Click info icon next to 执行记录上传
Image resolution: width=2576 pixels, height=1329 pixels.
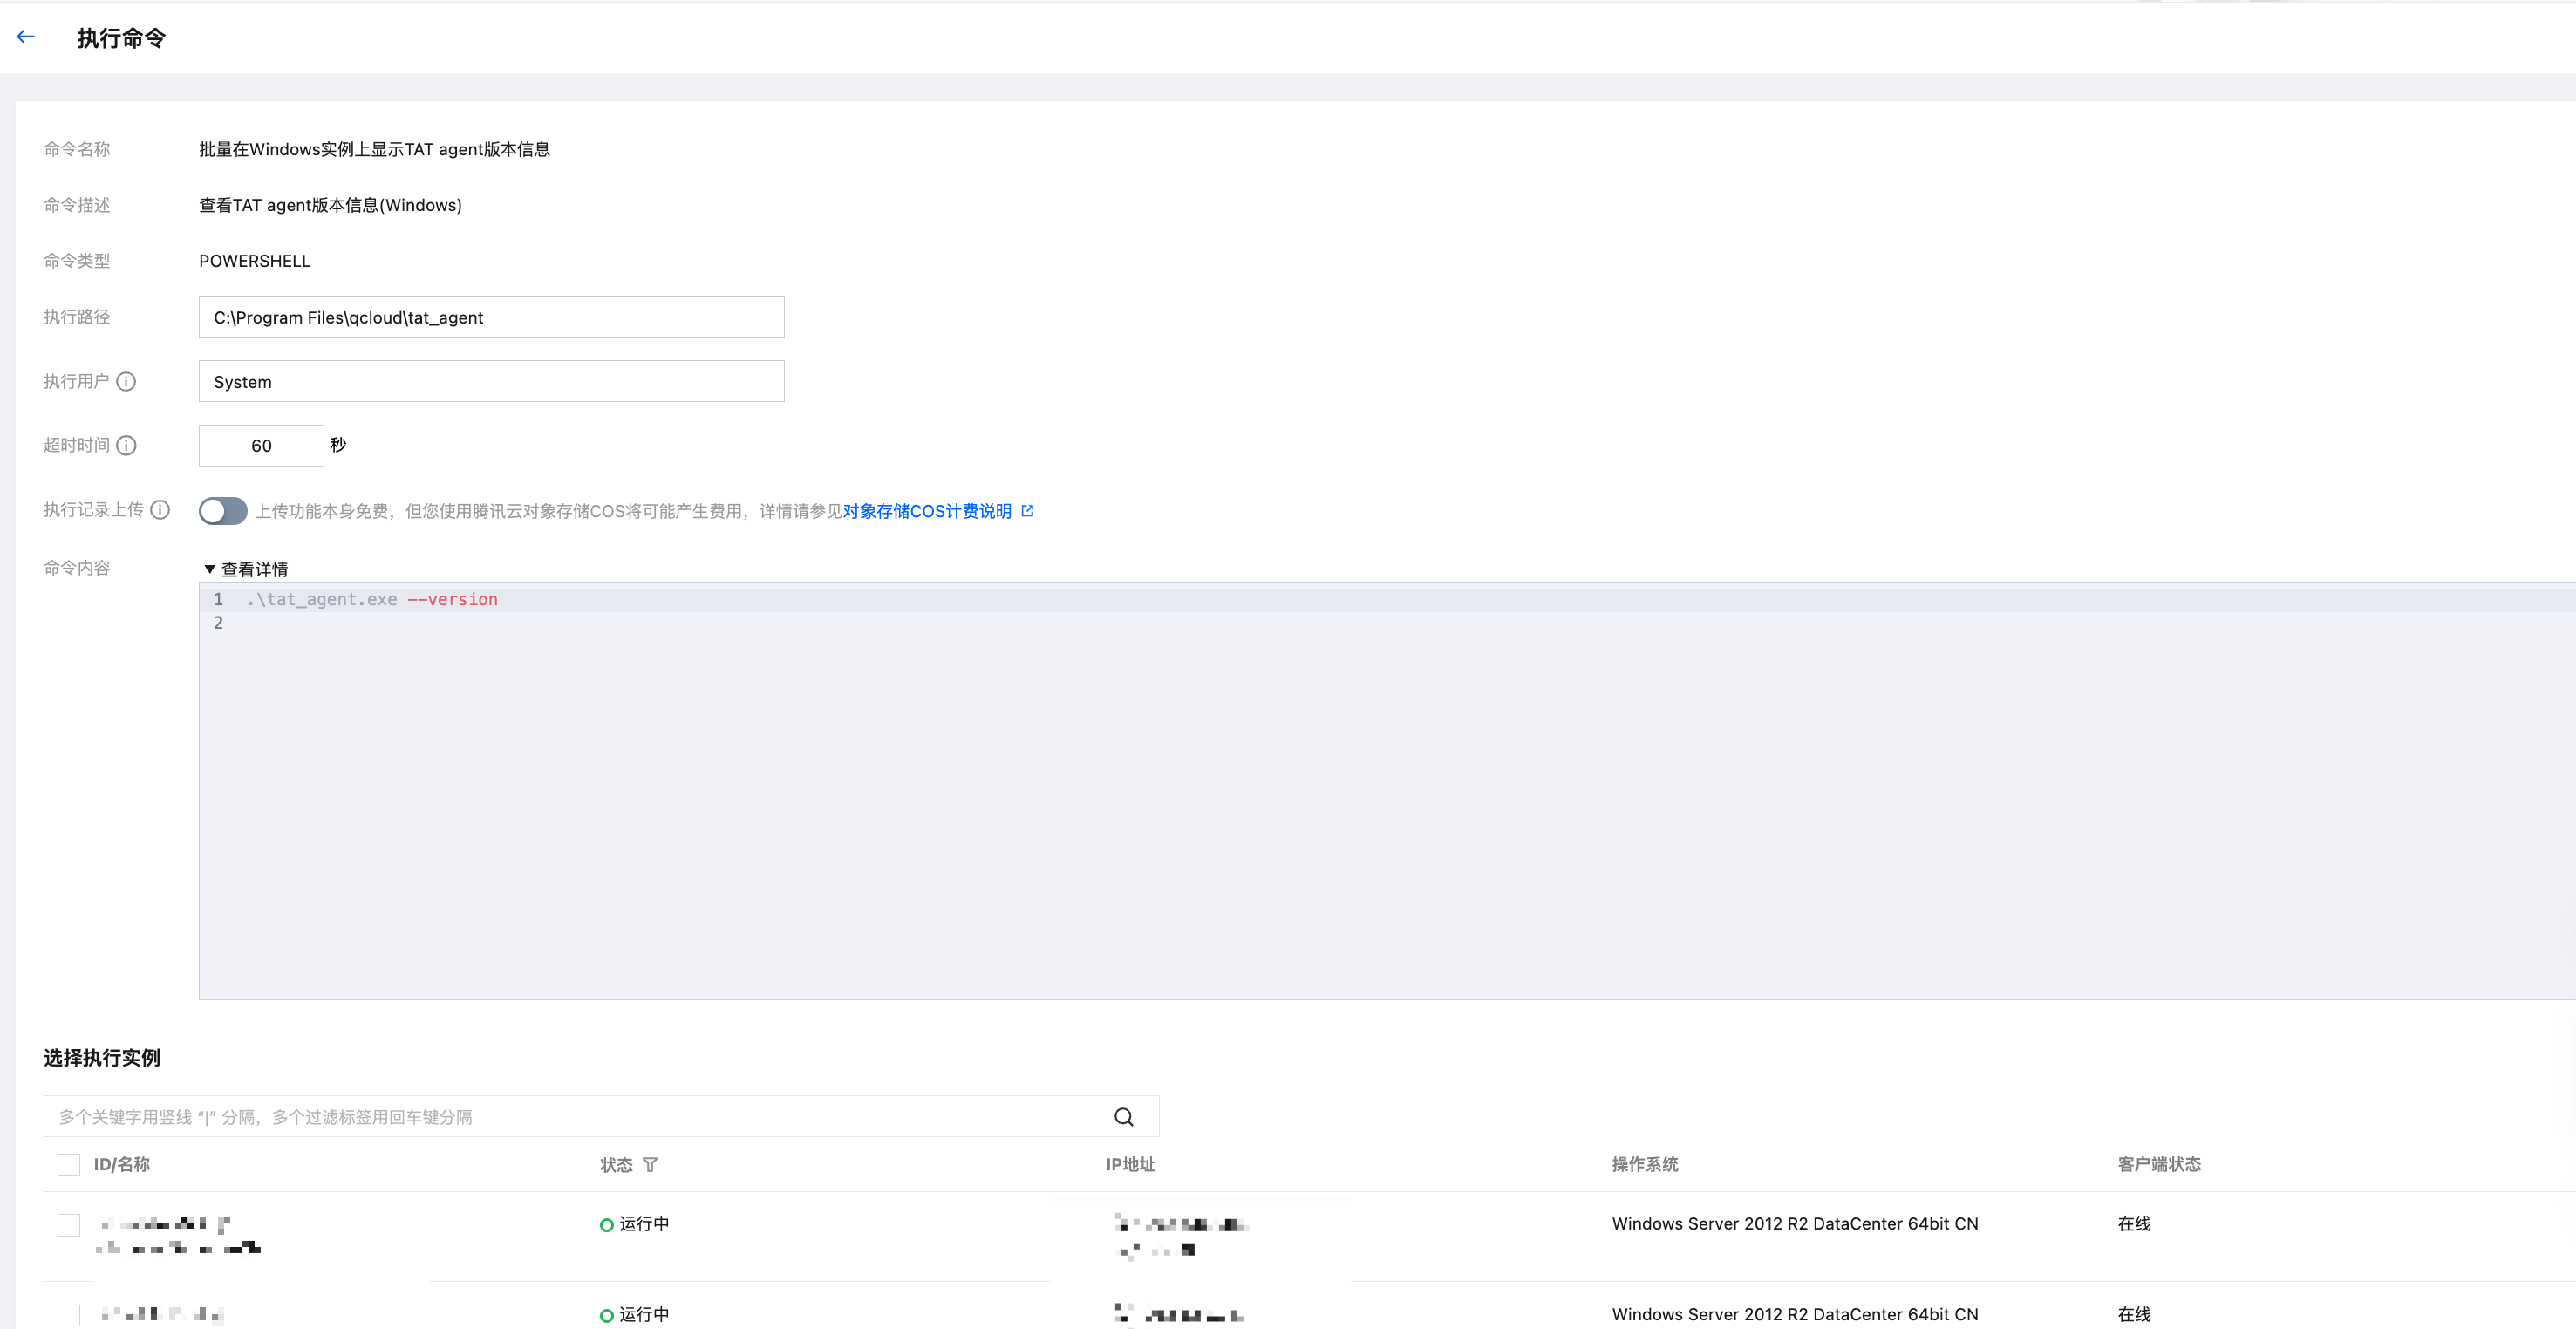pyautogui.click(x=160, y=510)
